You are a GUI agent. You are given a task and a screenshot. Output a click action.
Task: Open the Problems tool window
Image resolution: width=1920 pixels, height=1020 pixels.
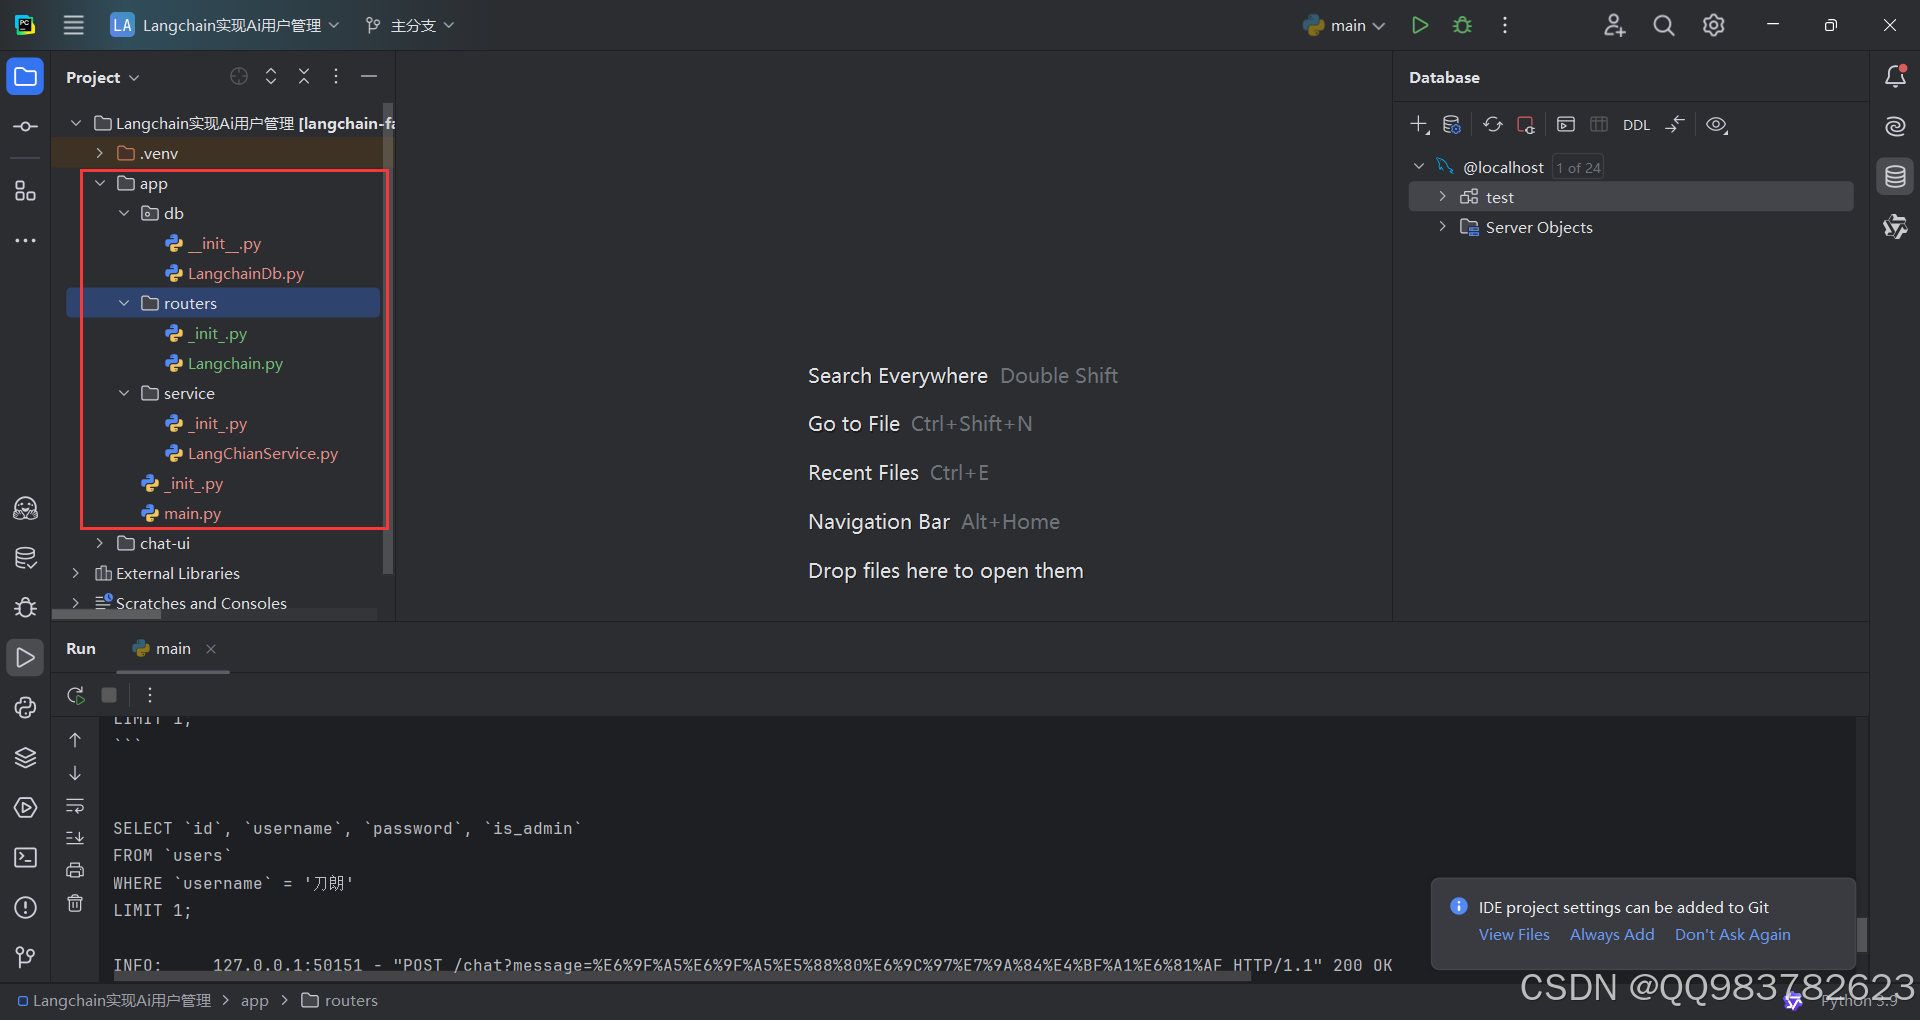[25, 907]
